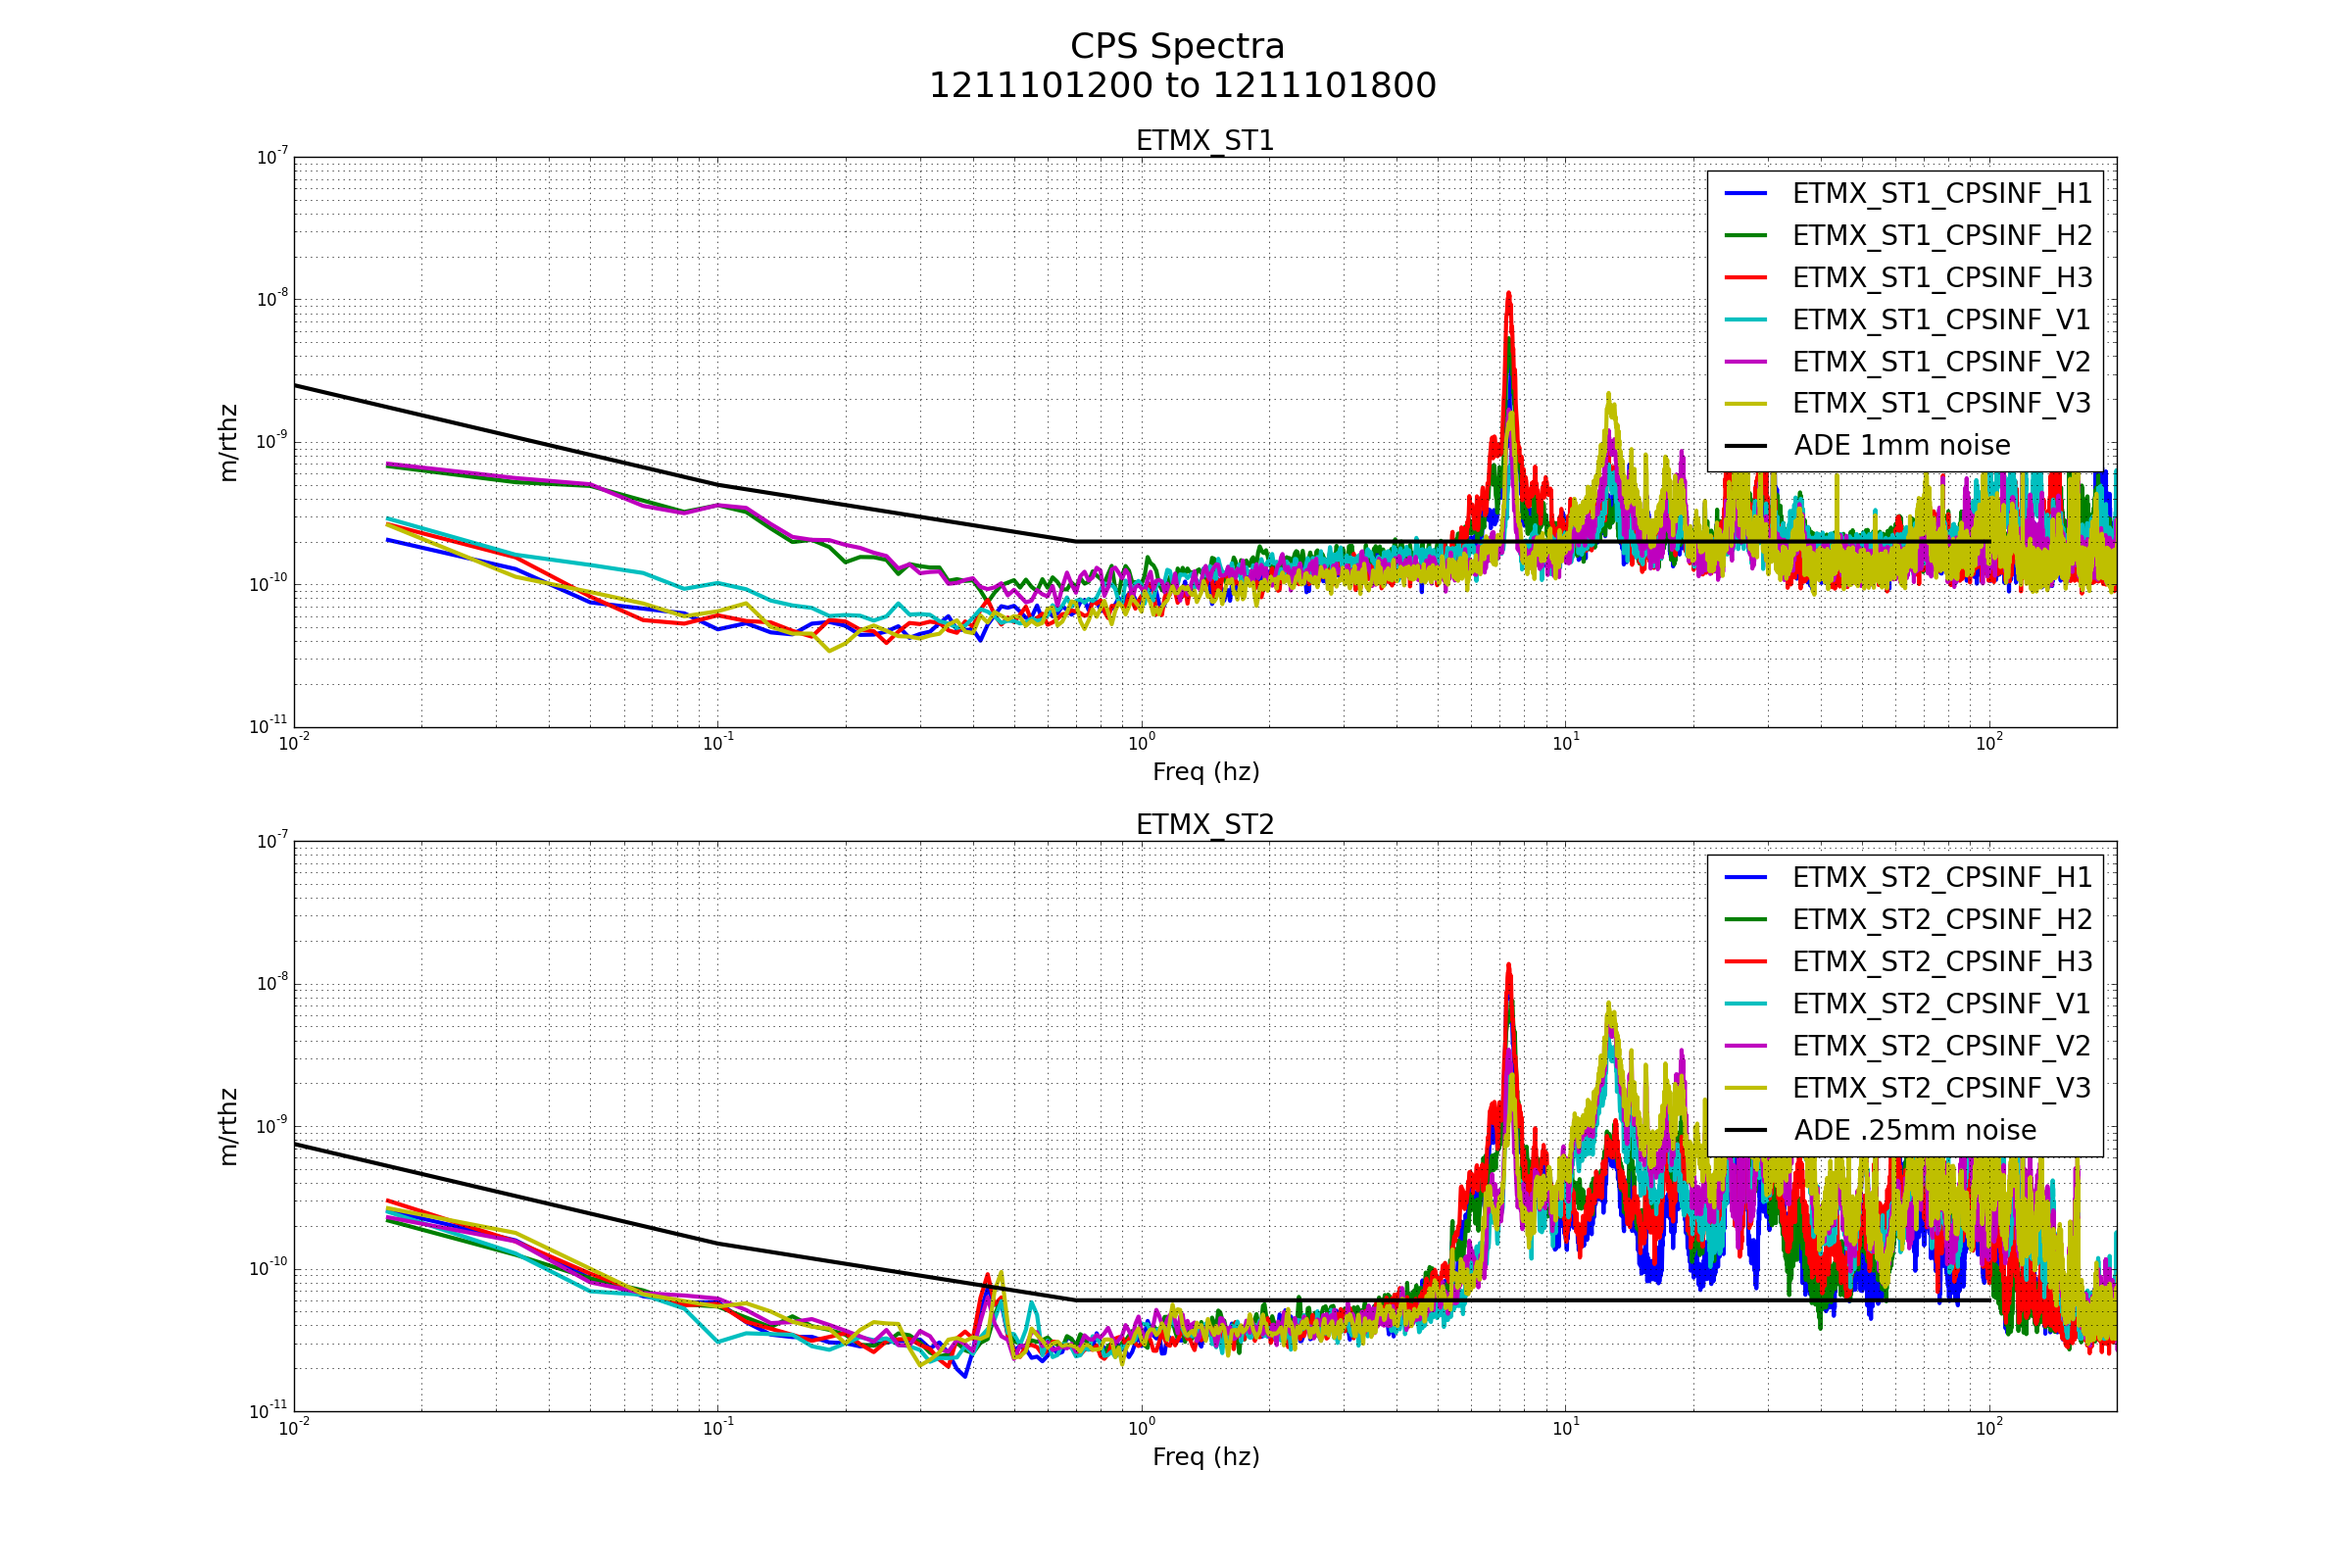
Task: Select the ETMX_ST1_CPSINF_H3 legend label
Action: [x=1941, y=278]
